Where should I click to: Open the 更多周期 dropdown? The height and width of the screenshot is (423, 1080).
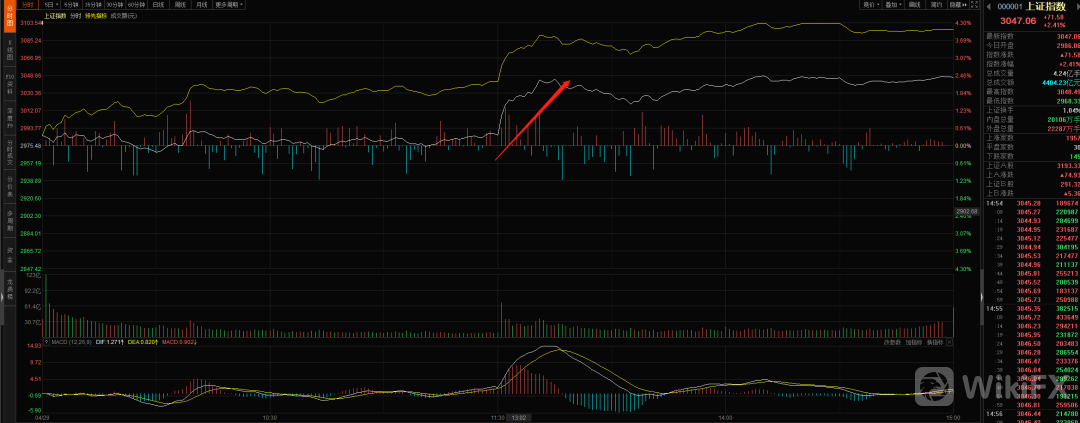tap(230, 5)
